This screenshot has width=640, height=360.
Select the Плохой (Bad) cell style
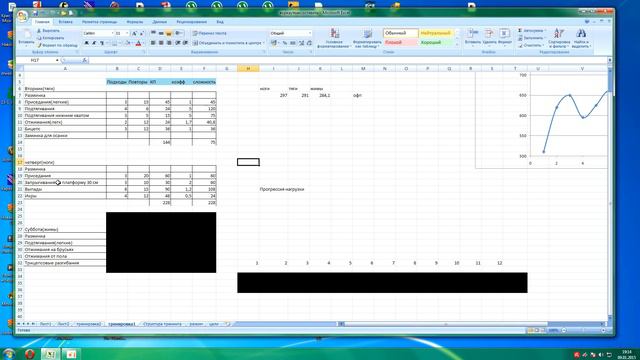400,42
